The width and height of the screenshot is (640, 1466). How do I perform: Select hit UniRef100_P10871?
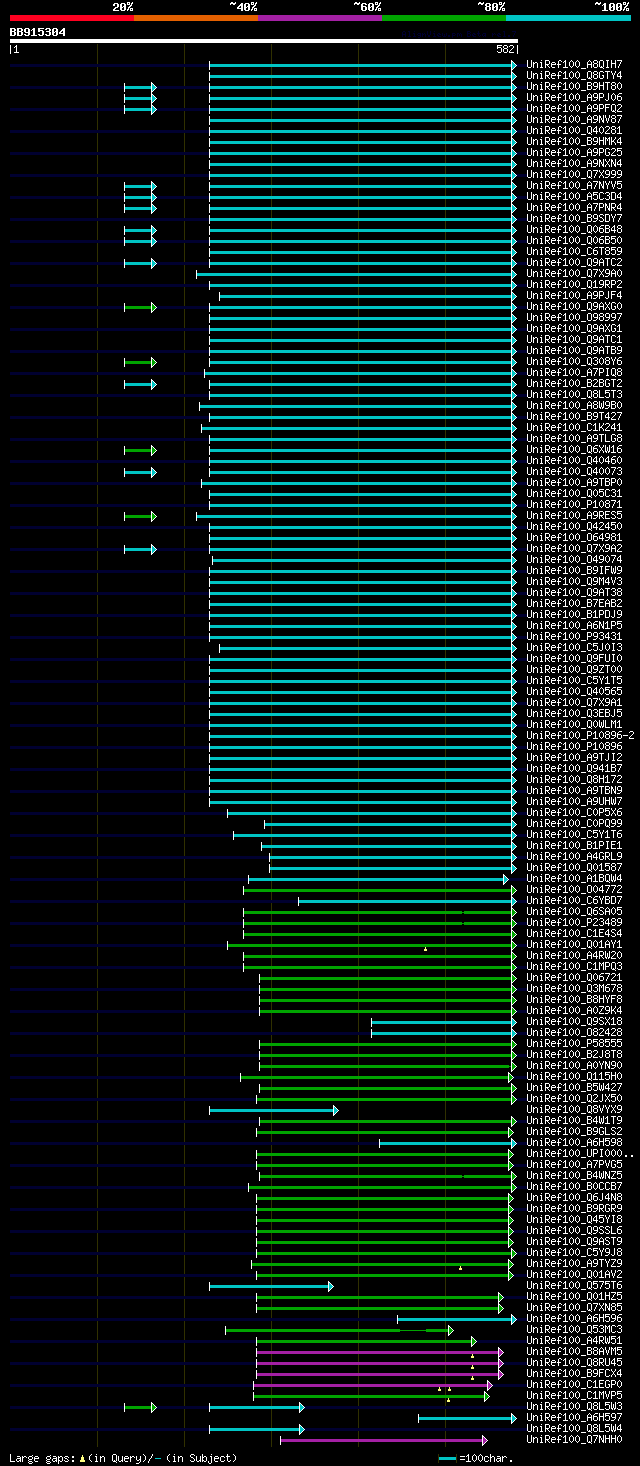coord(574,504)
